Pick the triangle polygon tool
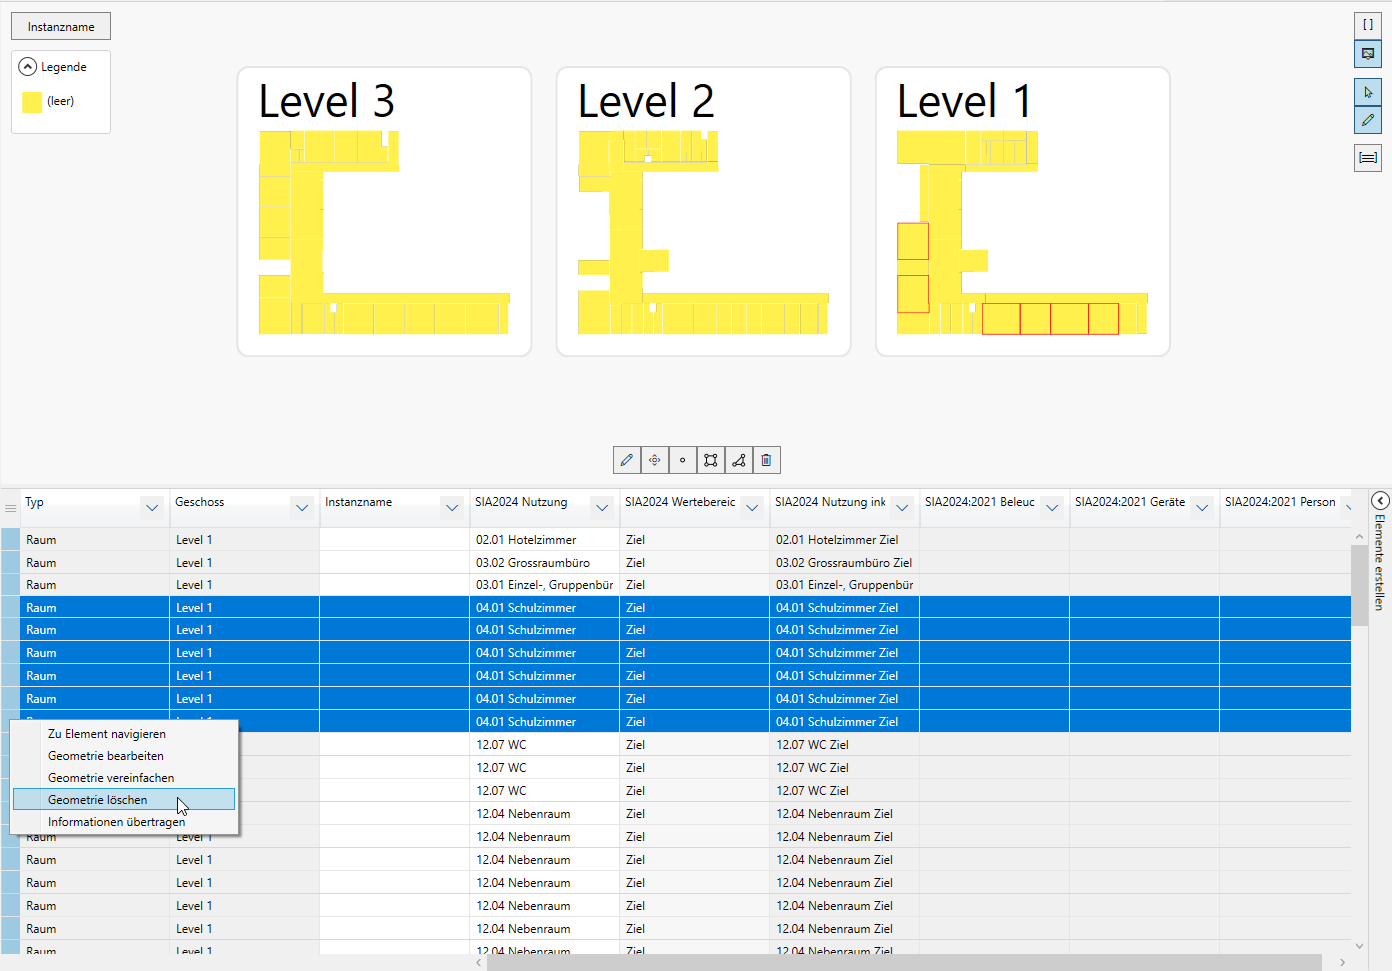1392x971 pixels. 739,460
